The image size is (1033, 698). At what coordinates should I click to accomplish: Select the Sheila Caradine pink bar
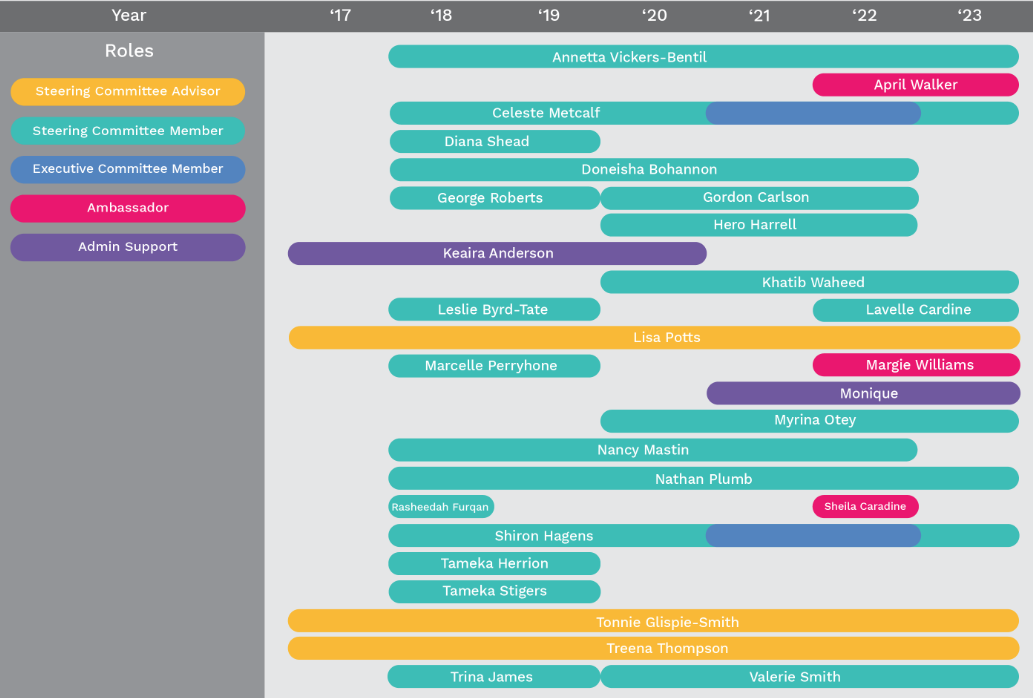coord(865,507)
